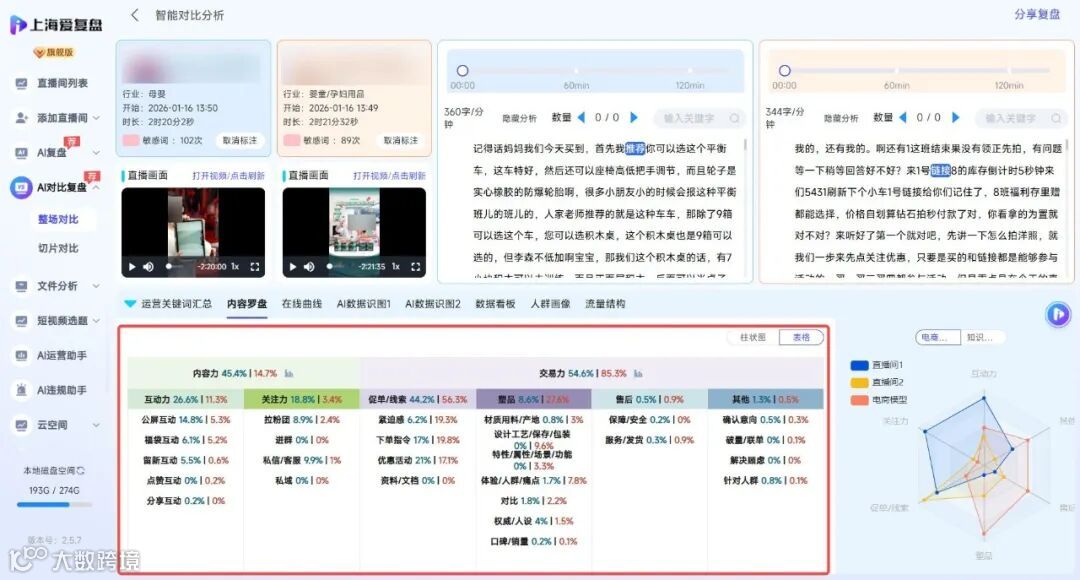The height and width of the screenshot is (580, 1080).
Task: Click the 文件分析 sidebar icon
Action: [x=21, y=286]
